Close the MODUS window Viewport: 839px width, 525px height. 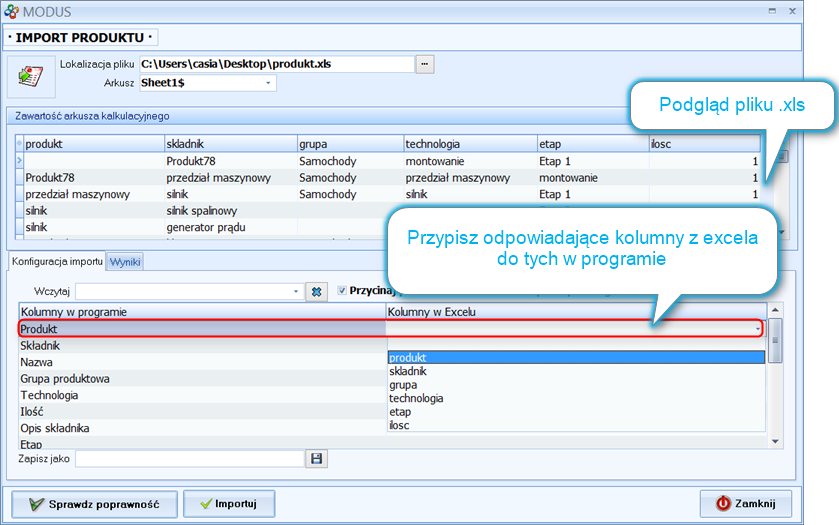tap(792, 11)
